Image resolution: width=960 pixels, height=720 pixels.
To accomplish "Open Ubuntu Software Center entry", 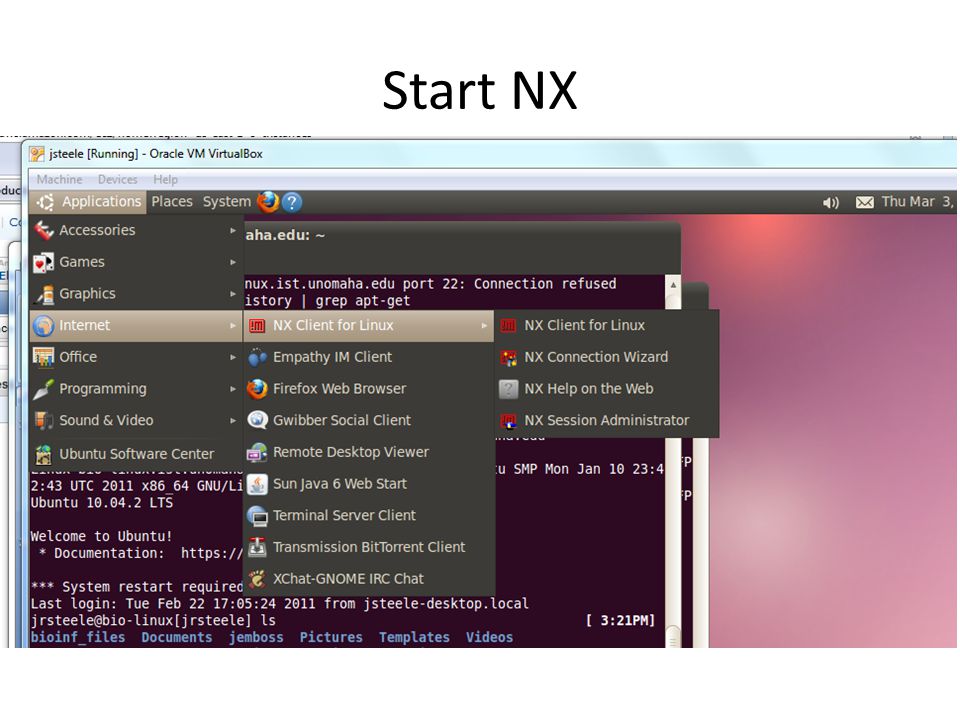I will tap(136, 454).
